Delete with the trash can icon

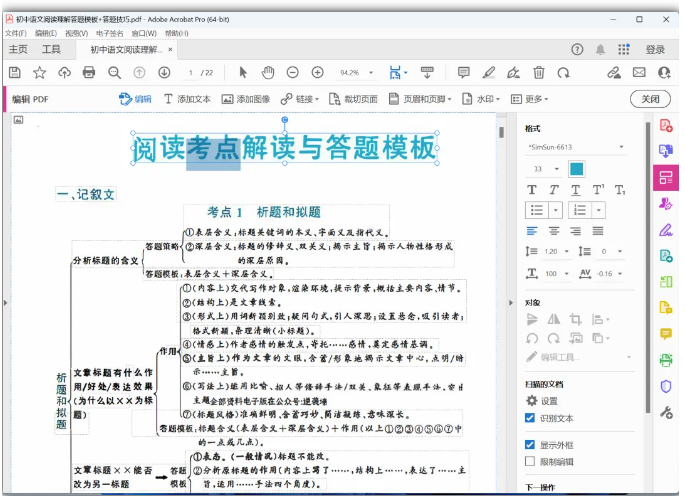(x=539, y=73)
